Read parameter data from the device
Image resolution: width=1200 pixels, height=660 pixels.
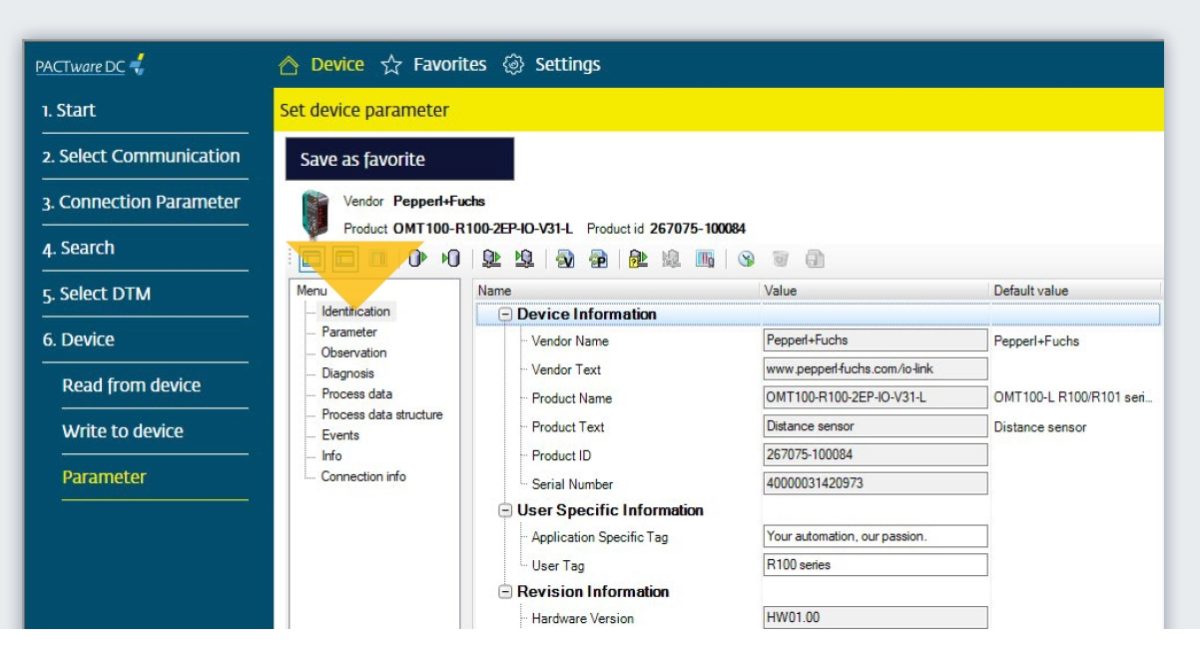point(490,259)
